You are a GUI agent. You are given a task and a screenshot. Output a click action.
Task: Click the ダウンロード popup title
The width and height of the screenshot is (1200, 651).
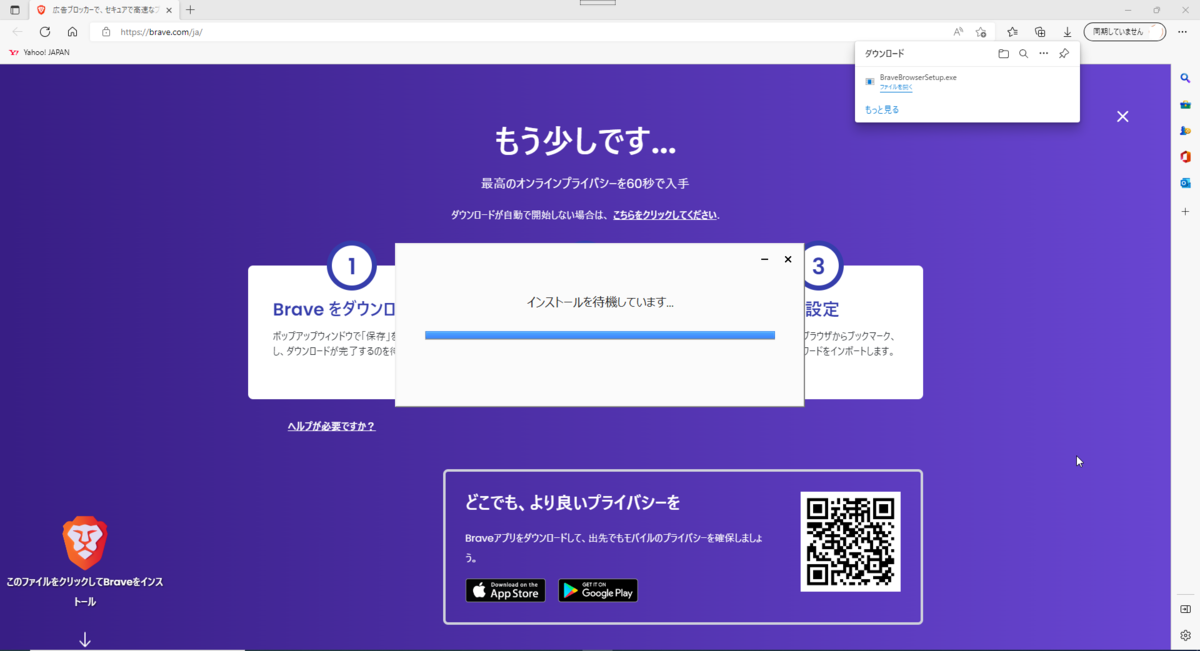[x=885, y=54]
